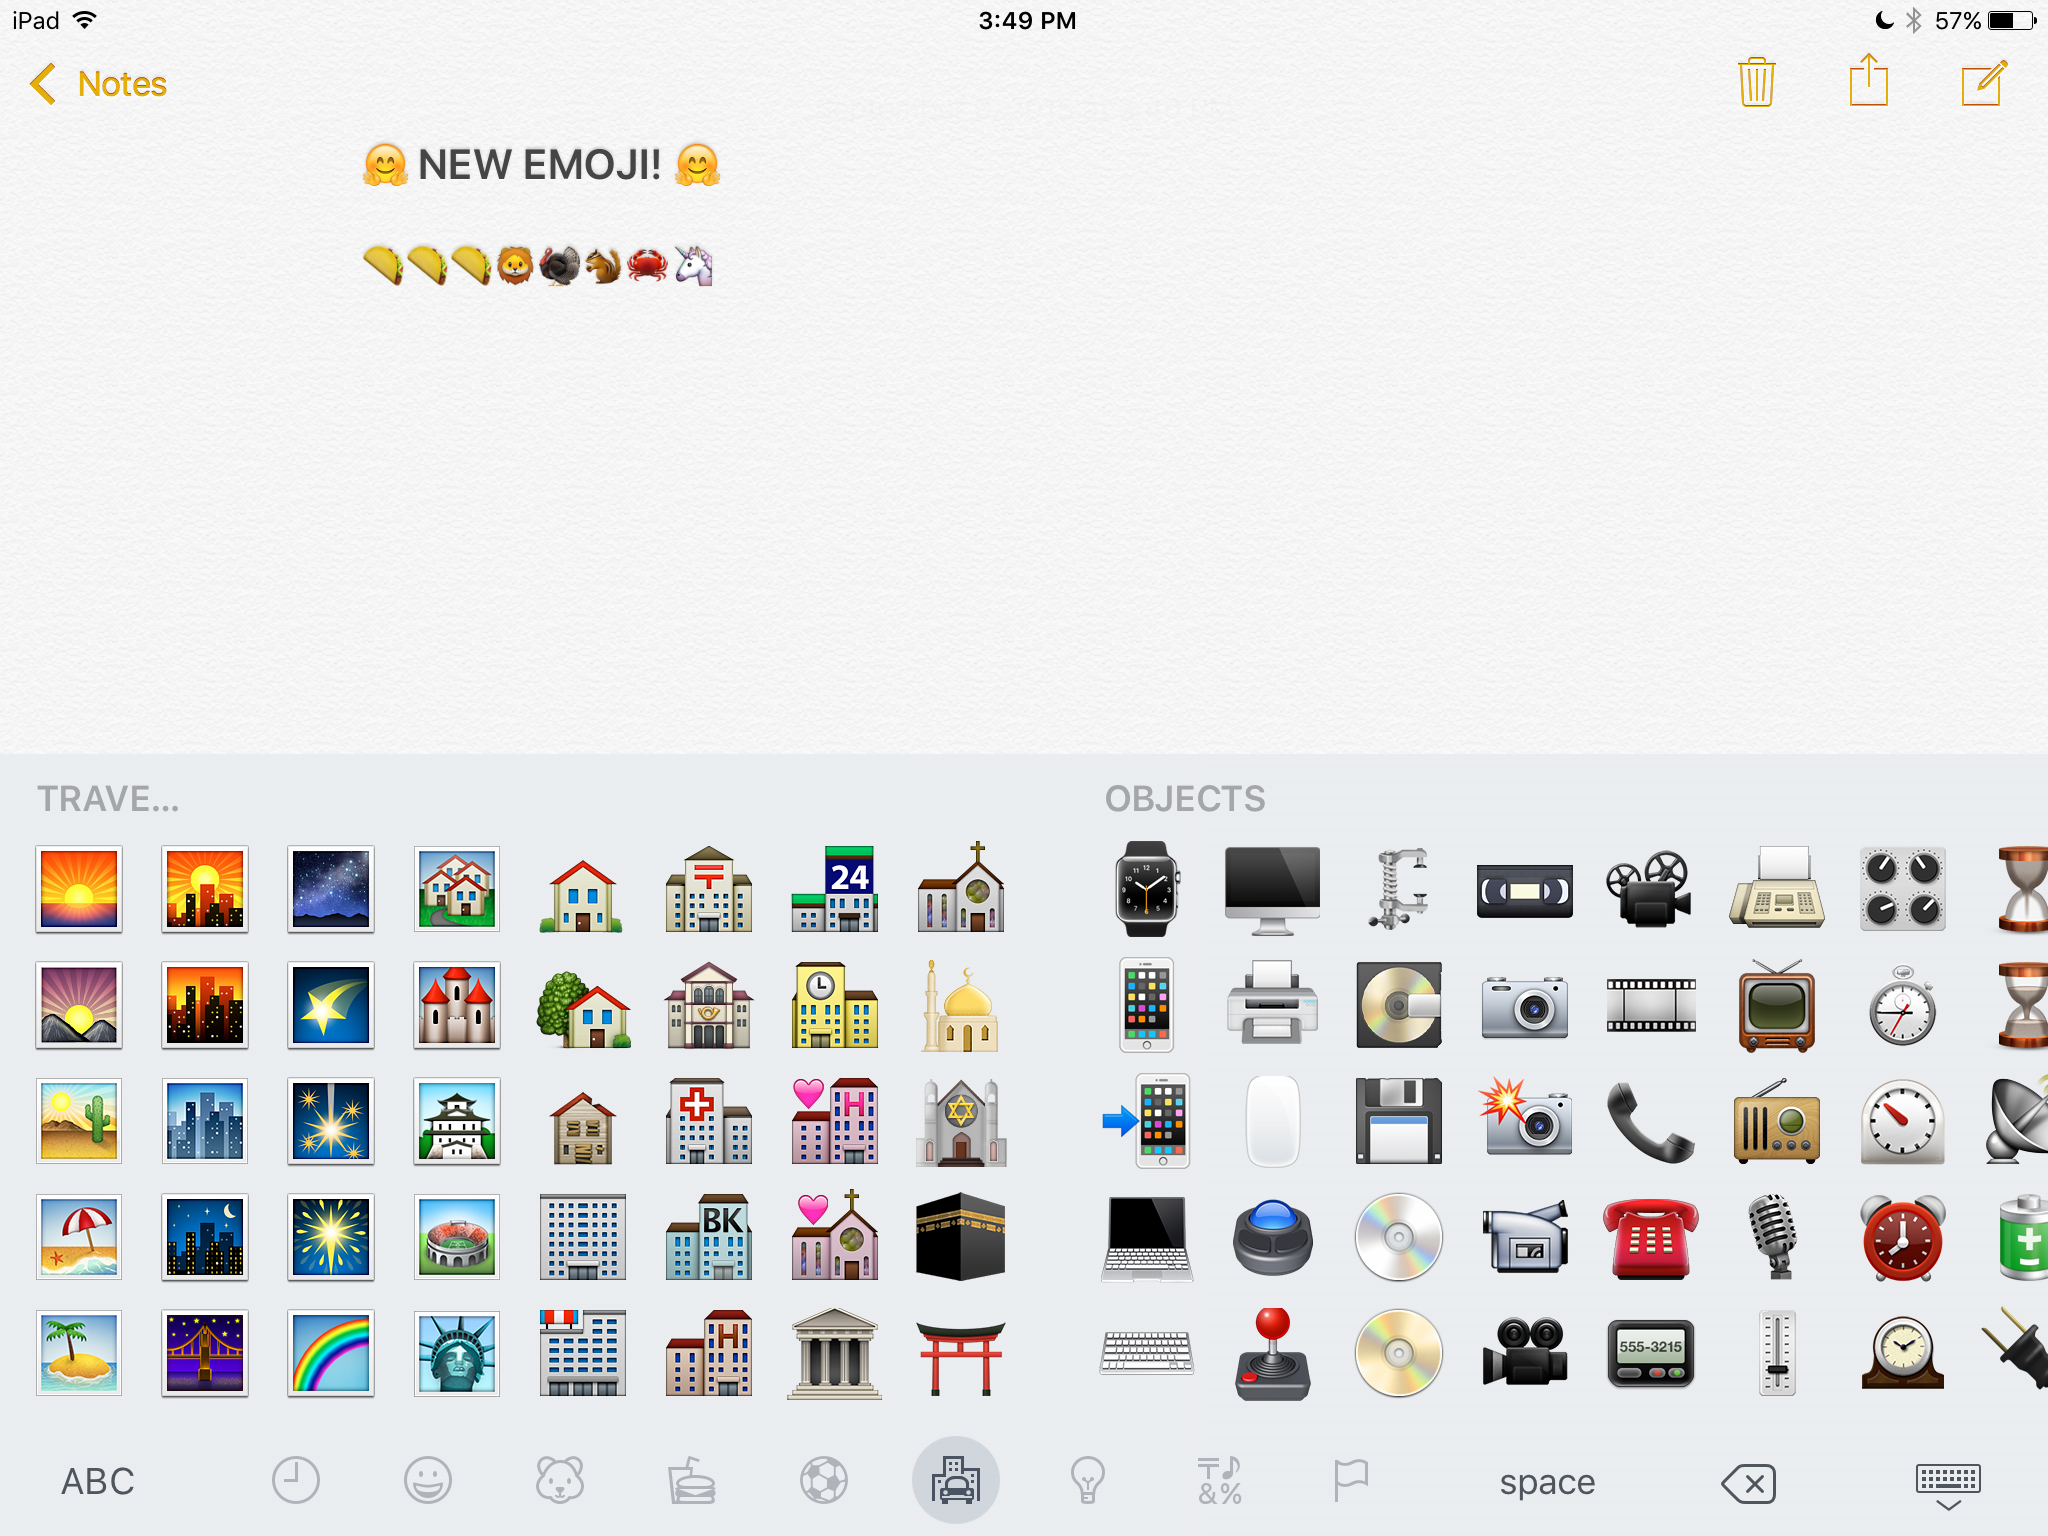
Task: Open the share sheet icon
Action: pyautogui.click(x=1868, y=80)
